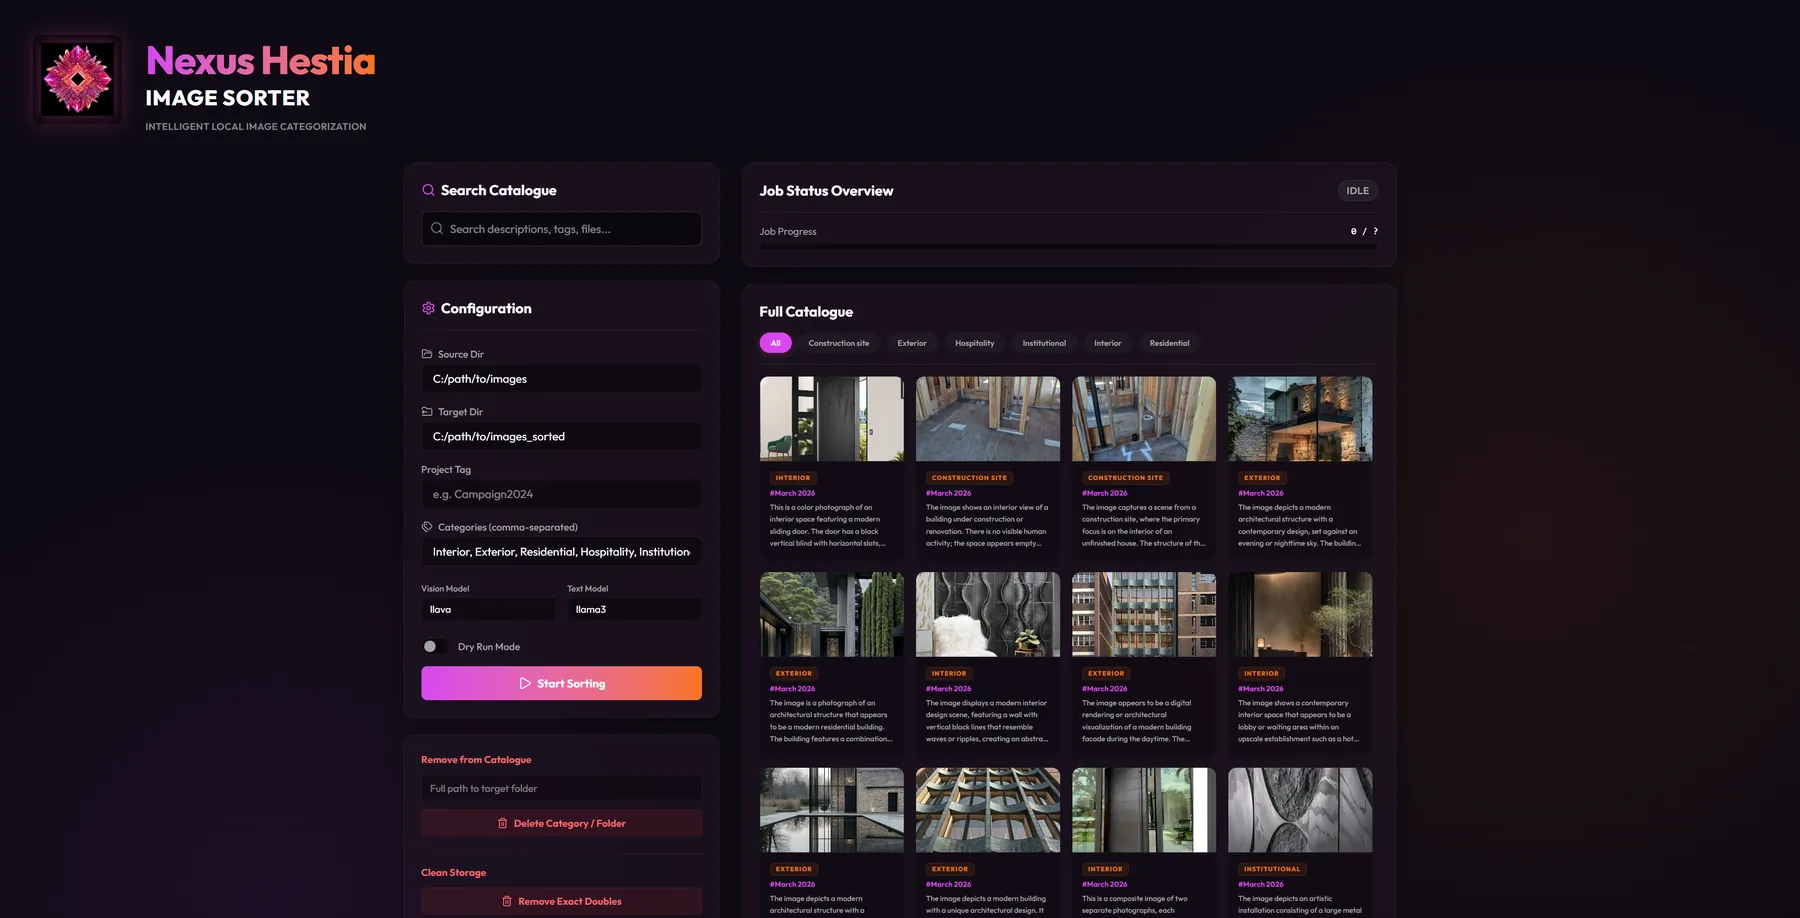Viewport: 1800px width, 918px height.
Task: Filter catalogue by Hospitality
Action: pyautogui.click(x=975, y=343)
